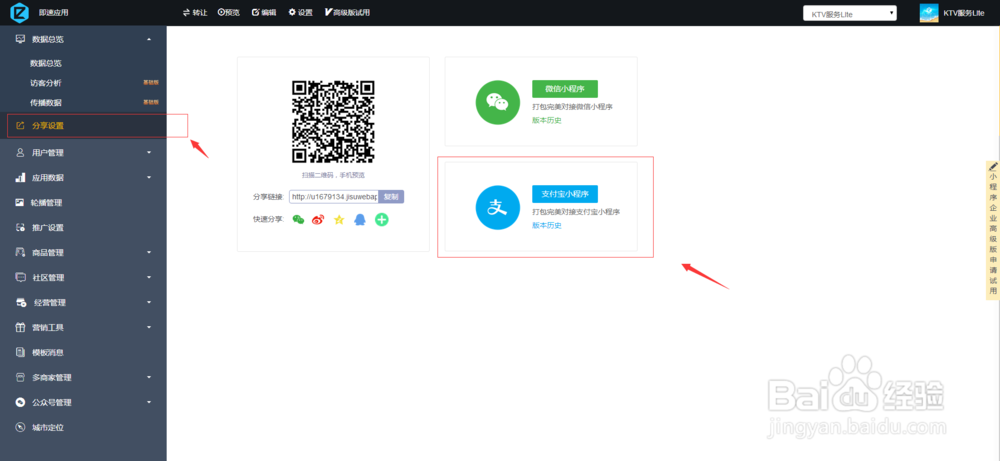
Task: Share via the Qzone star icon
Action: pos(339,219)
